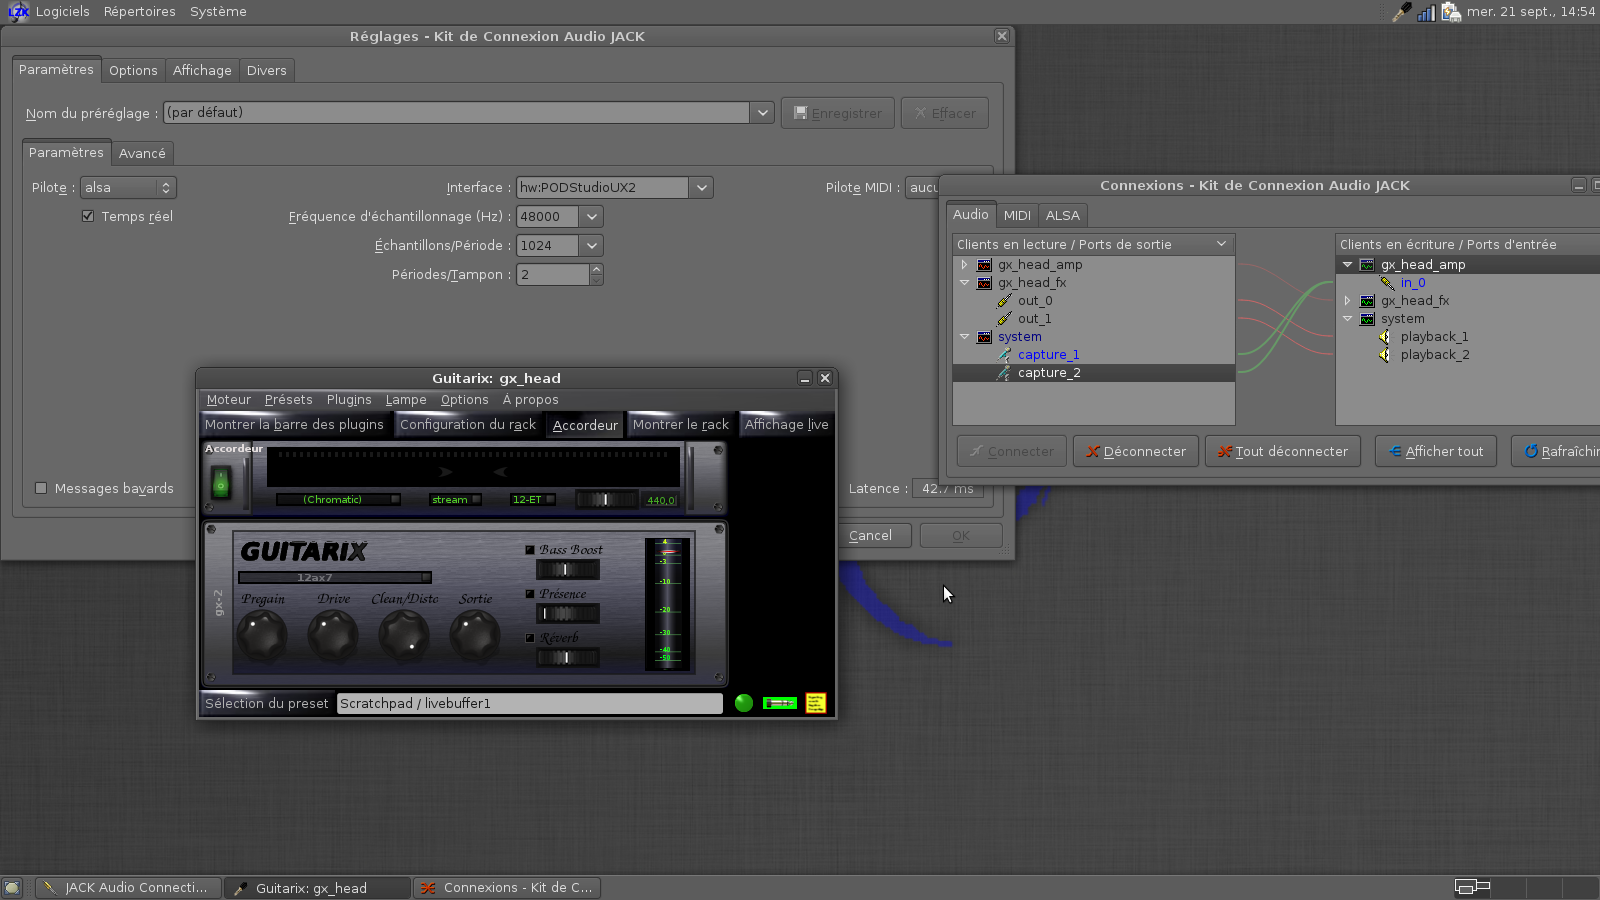Image resolution: width=1600 pixels, height=900 pixels.
Task: Click the Scratchpad / livebuffer1 preset field
Action: (x=529, y=704)
